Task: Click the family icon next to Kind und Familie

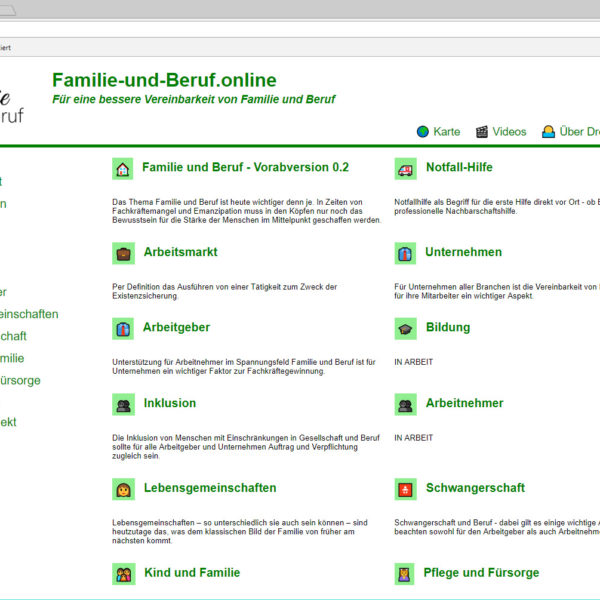Action: [123, 574]
